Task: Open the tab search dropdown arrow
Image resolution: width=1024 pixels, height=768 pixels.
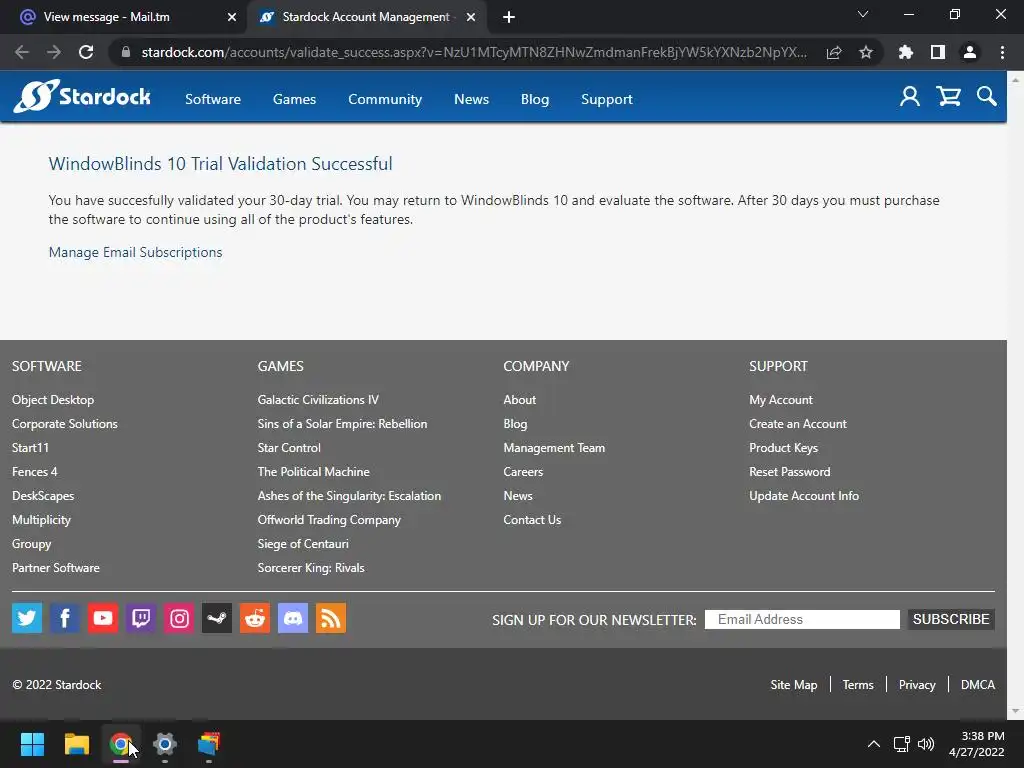Action: pos(863,14)
